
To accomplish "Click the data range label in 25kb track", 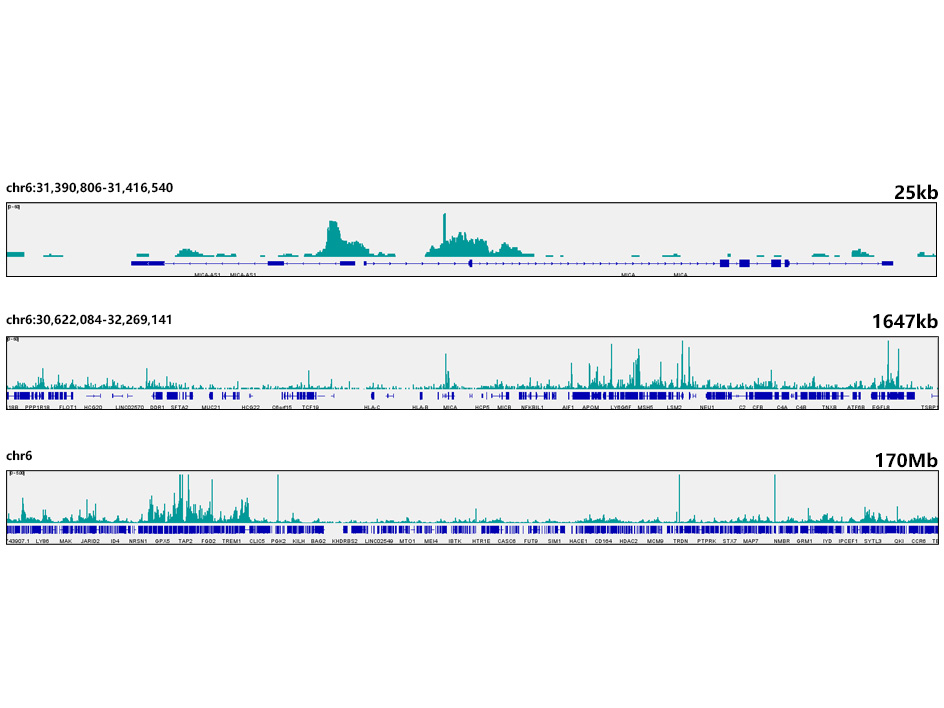I will [x=15, y=208].
